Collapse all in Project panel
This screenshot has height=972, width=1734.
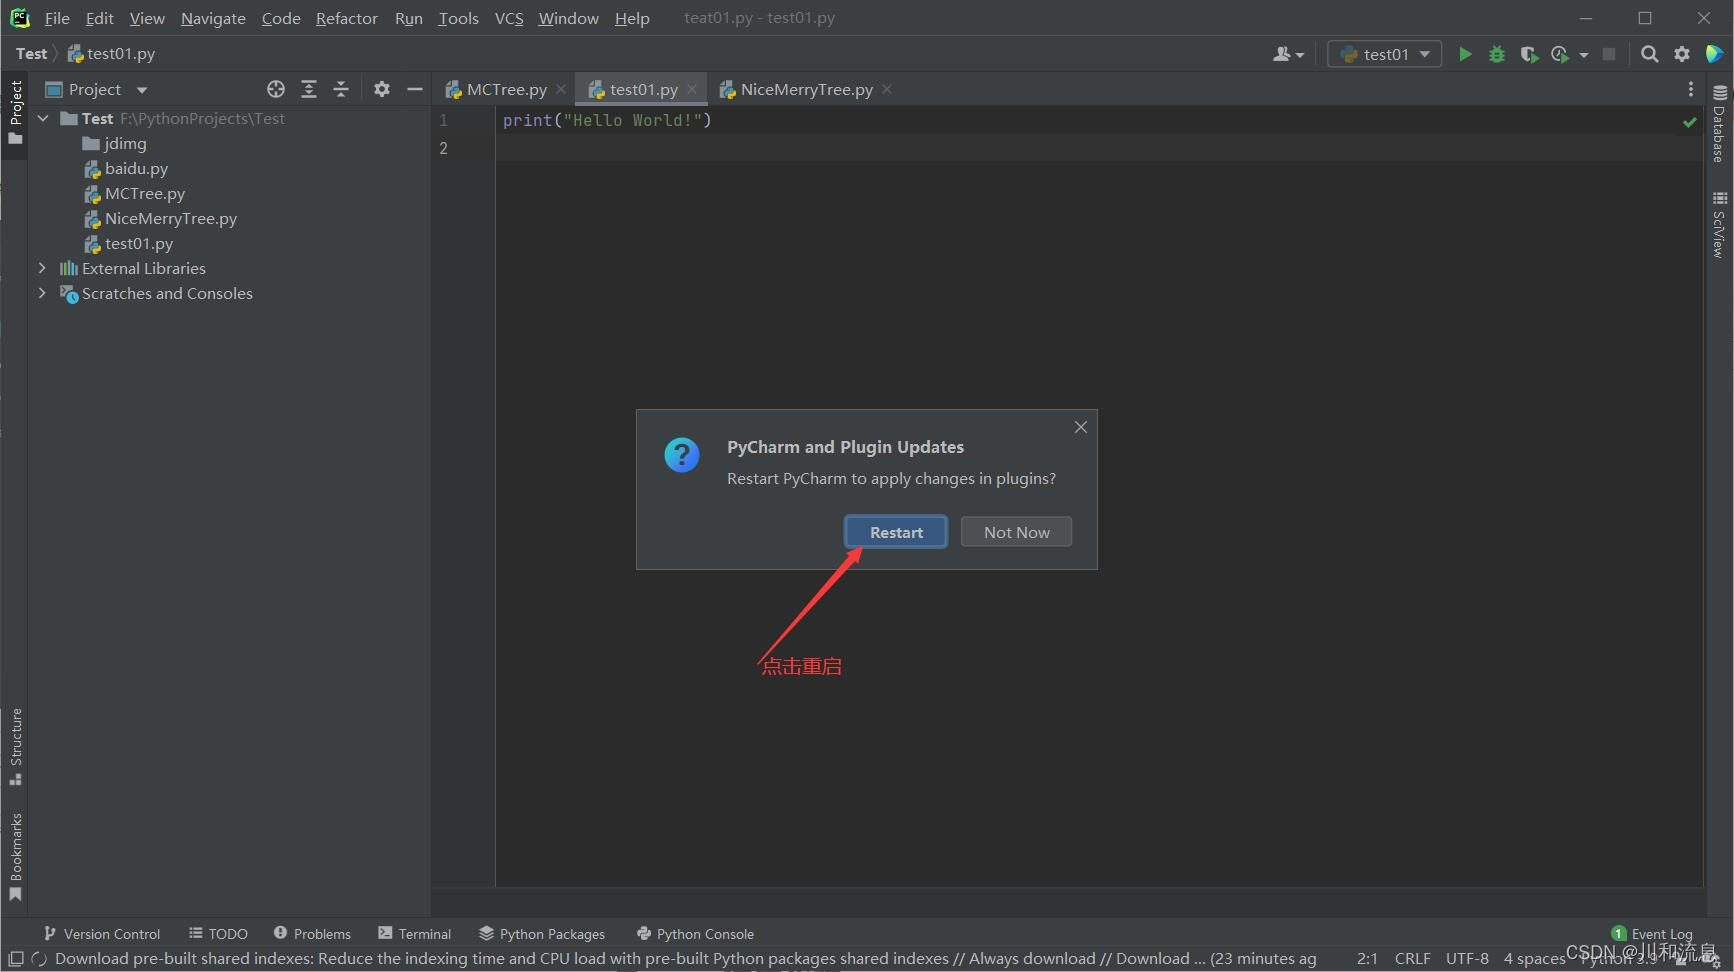point(341,89)
